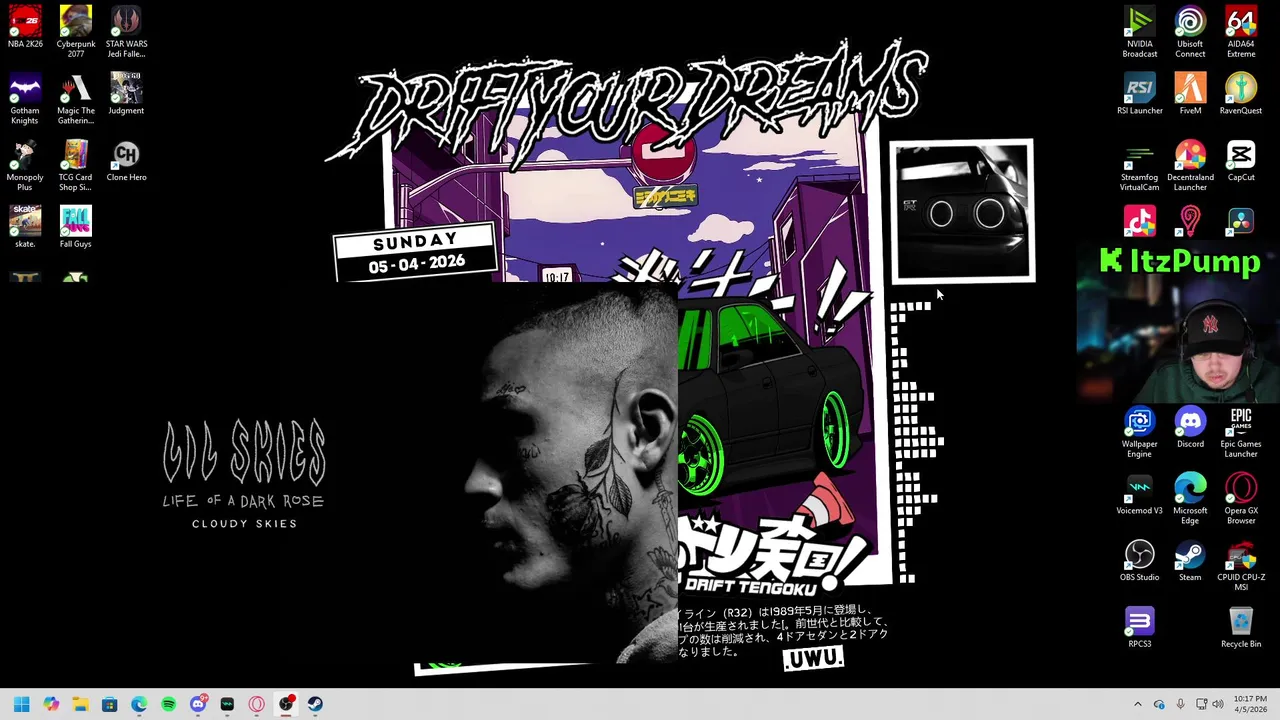Open the skate. desktop shortcut

[x=25, y=227]
